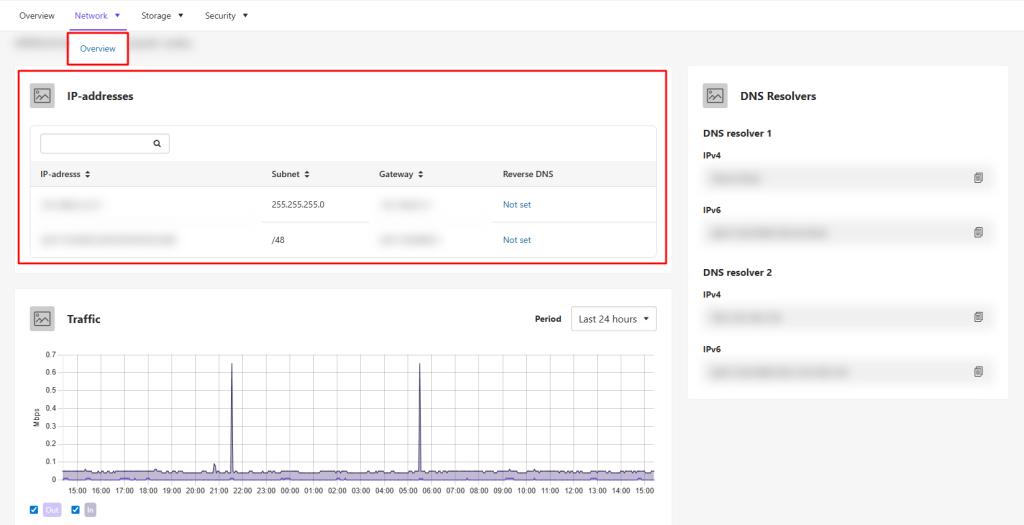1024x525 pixels.
Task: Click the search magnifier icon in IP-addresses
Action: click(x=157, y=144)
